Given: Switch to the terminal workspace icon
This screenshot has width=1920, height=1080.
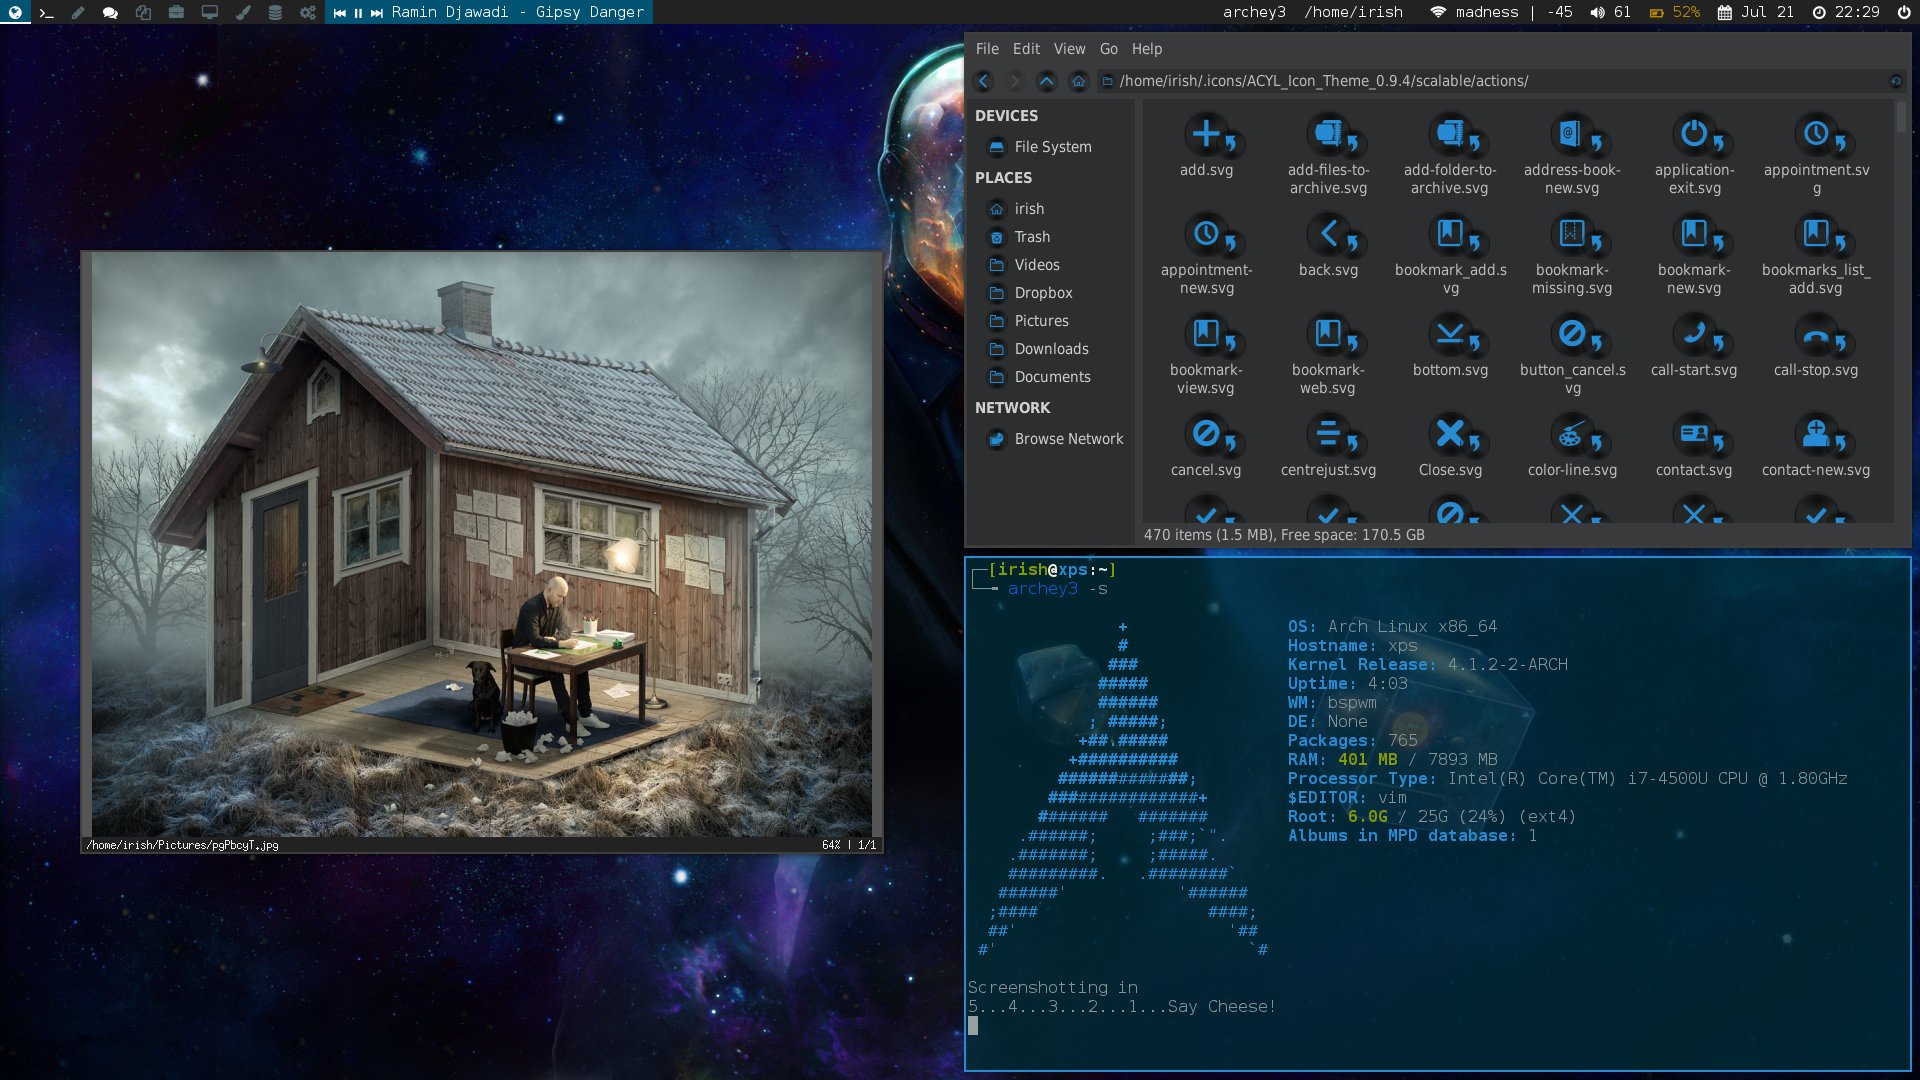Looking at the screenshot, I should [x=47, y=13].
